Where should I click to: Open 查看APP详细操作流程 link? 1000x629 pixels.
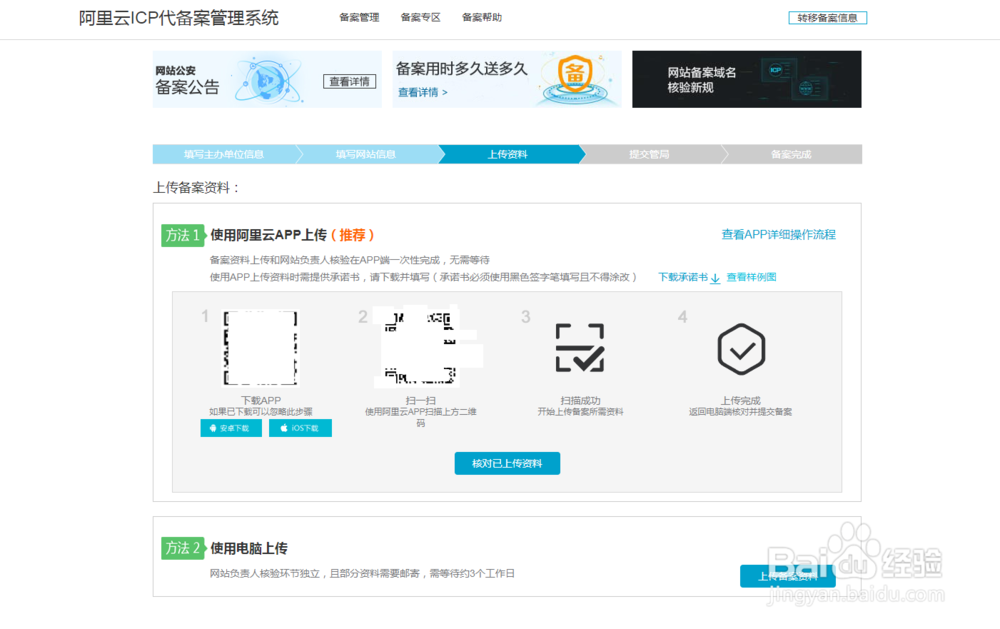[778, 235]
